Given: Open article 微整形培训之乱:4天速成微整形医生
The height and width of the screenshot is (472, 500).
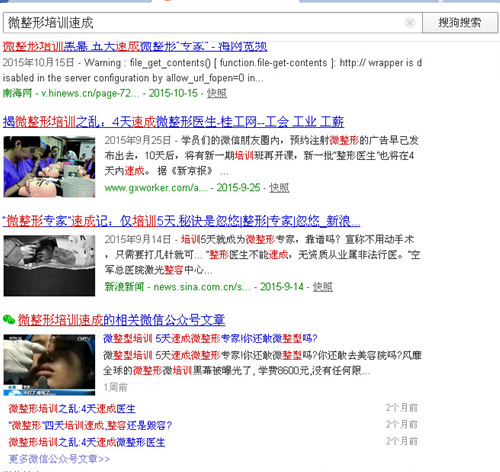Looking at the screenshot, I should pyautogui.click(x=87, y=443).
